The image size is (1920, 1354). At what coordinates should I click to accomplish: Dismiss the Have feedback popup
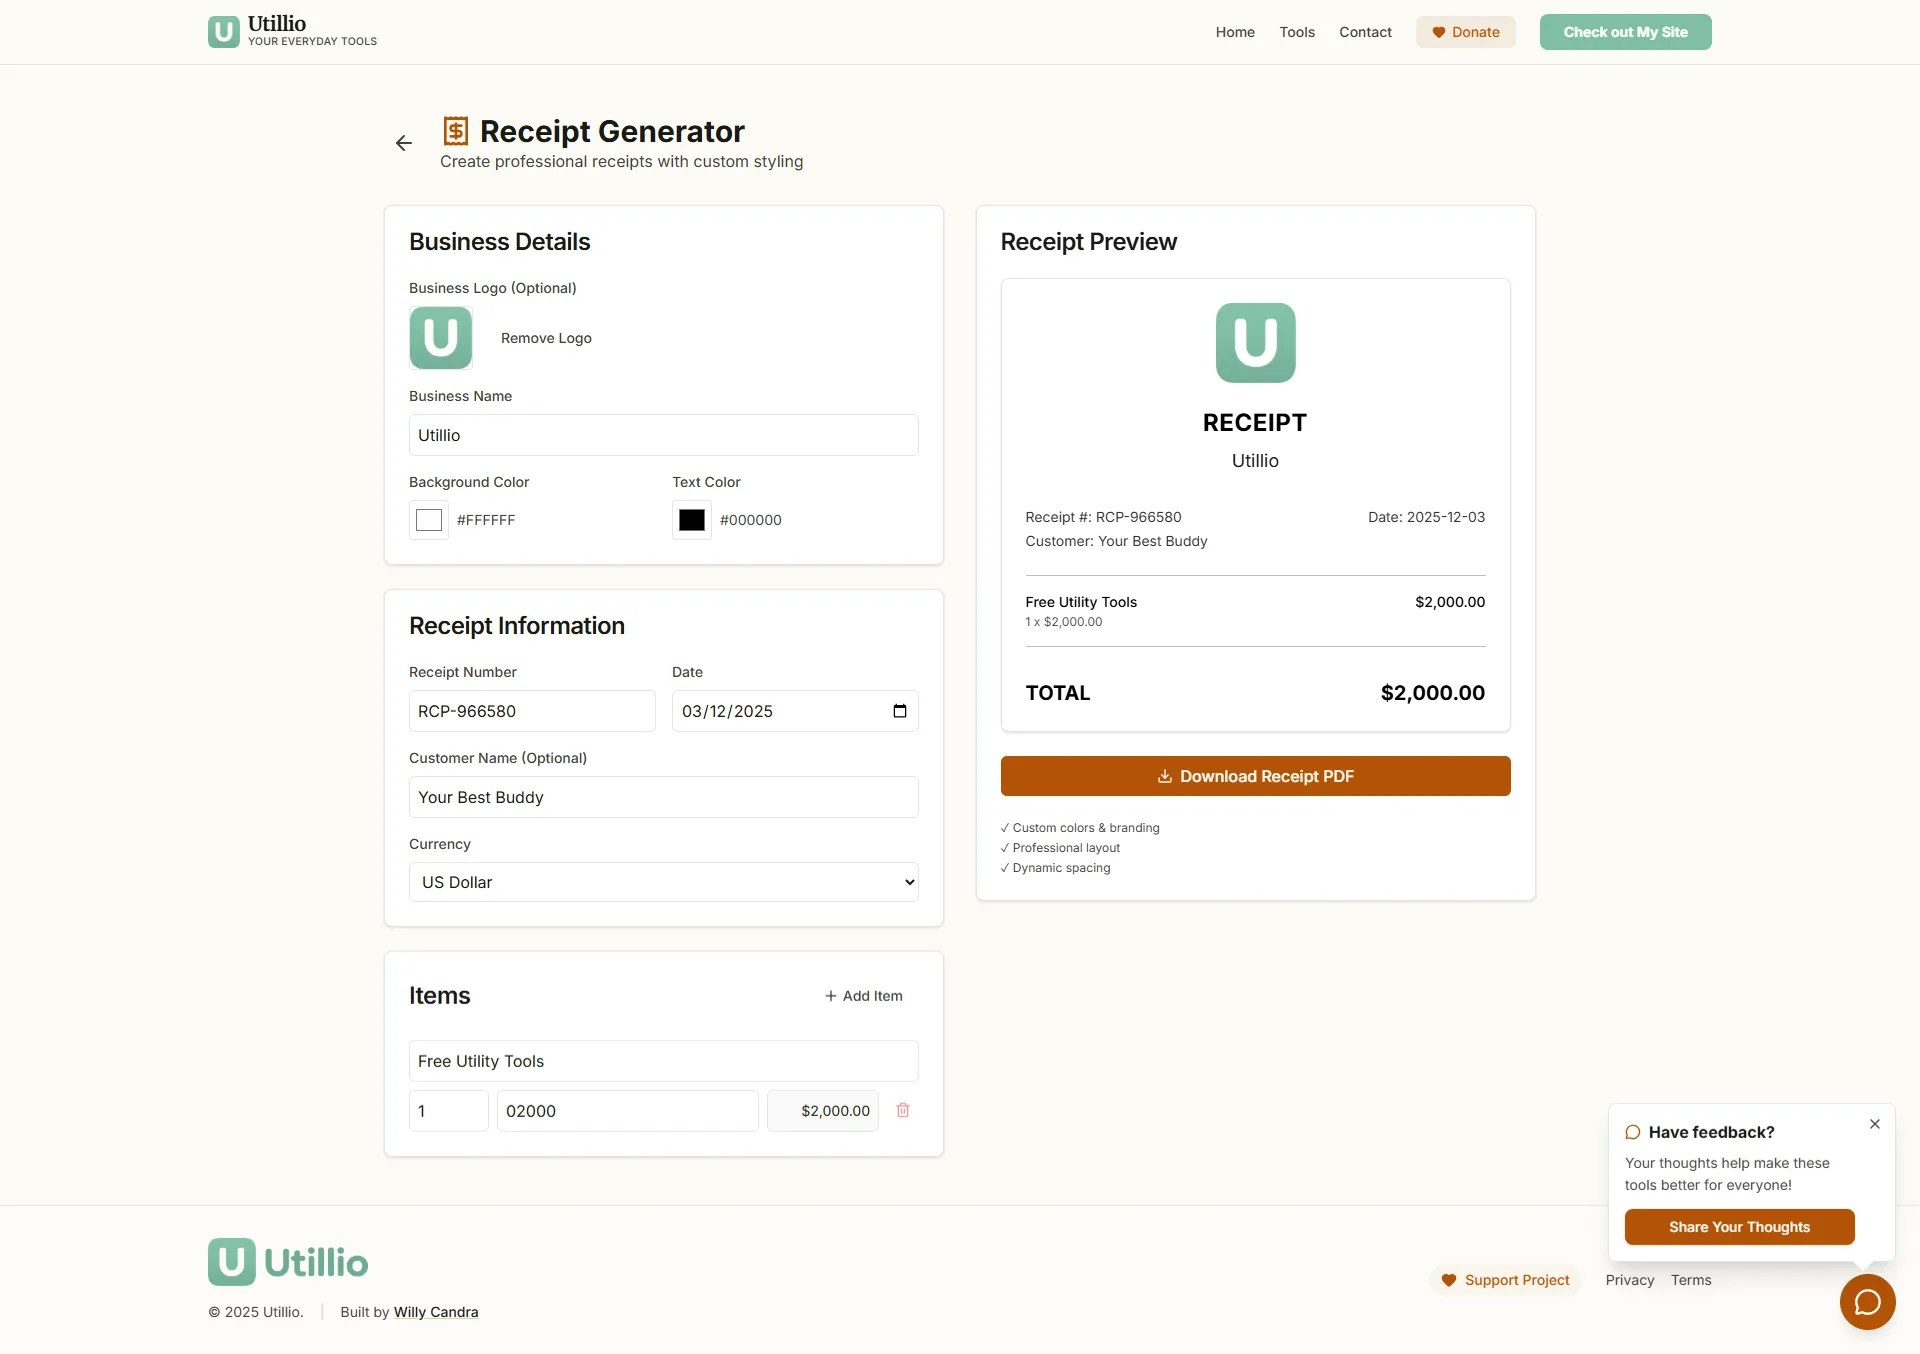coord(1875,1124)
